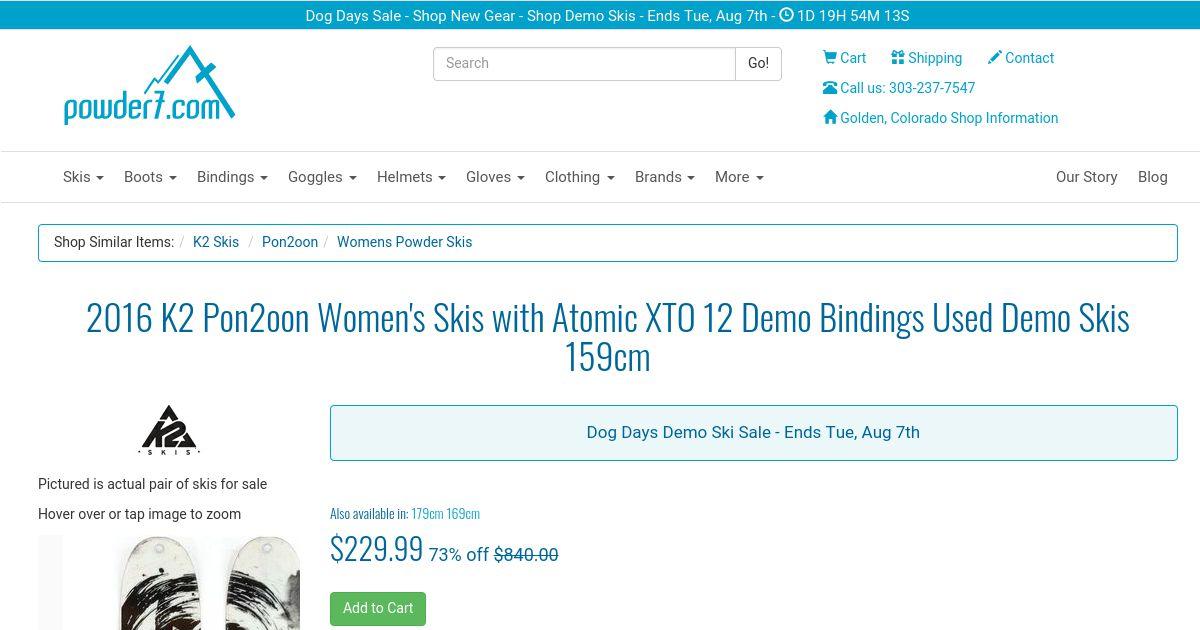The height and width of the screenshot is (630, 1200).
Task: Click the phone icon beside Call us
Action: pyautogui.click(x=830, y=88)
